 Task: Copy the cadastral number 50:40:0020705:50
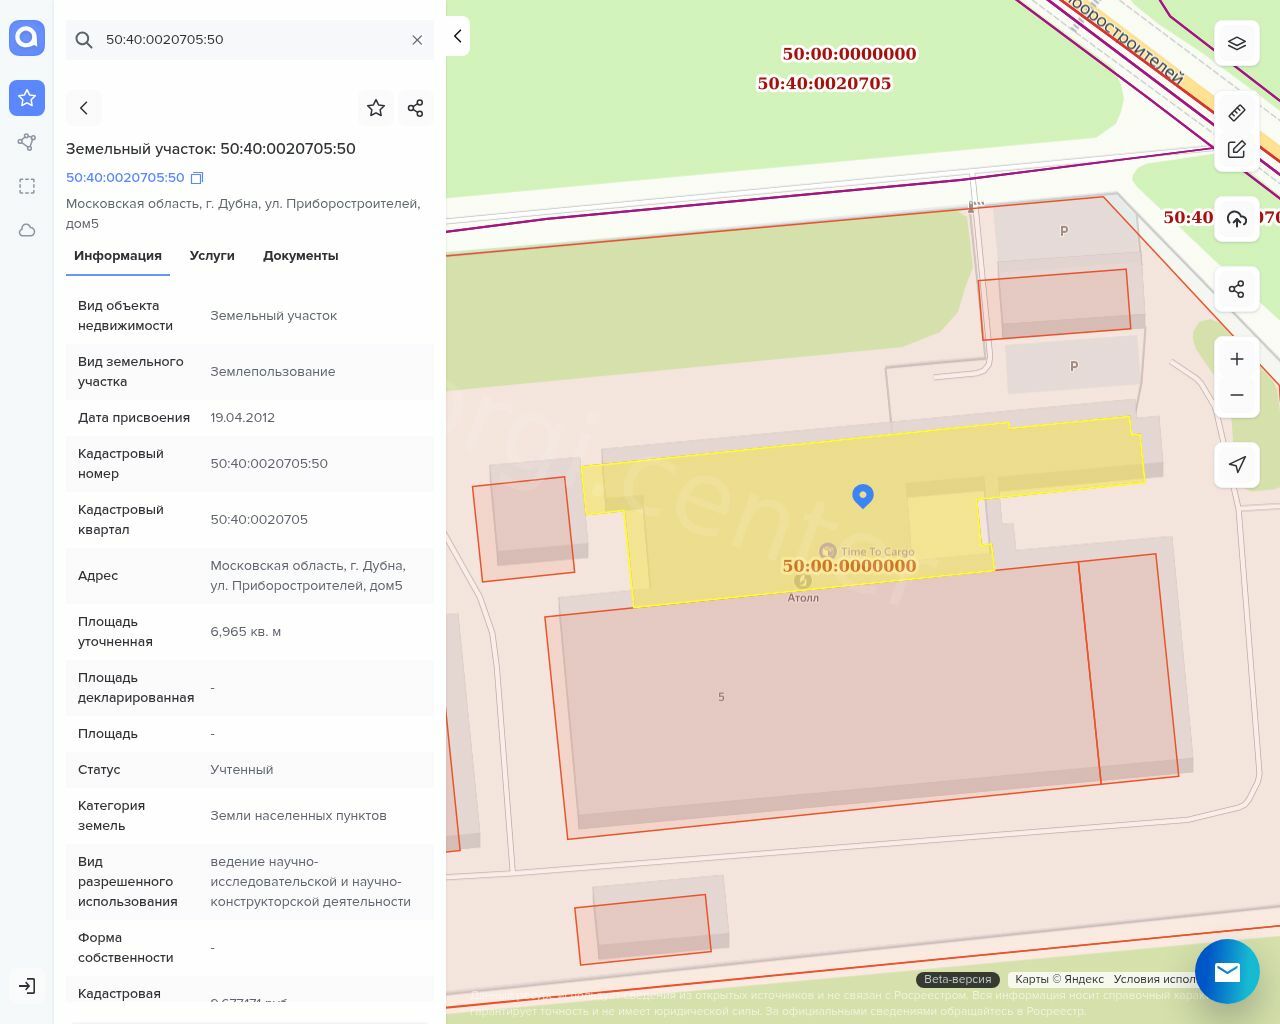pos(197,178)
